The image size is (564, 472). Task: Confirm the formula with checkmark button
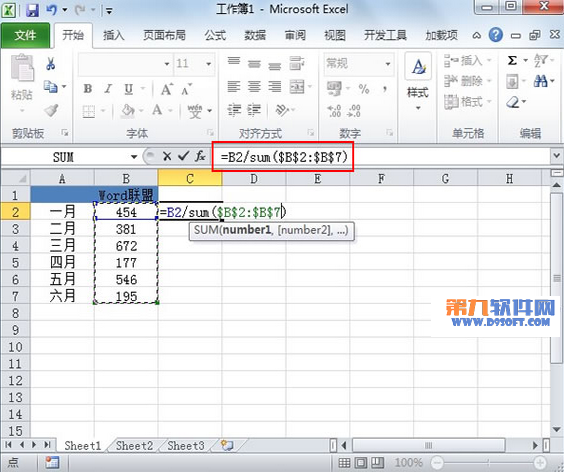184,156
